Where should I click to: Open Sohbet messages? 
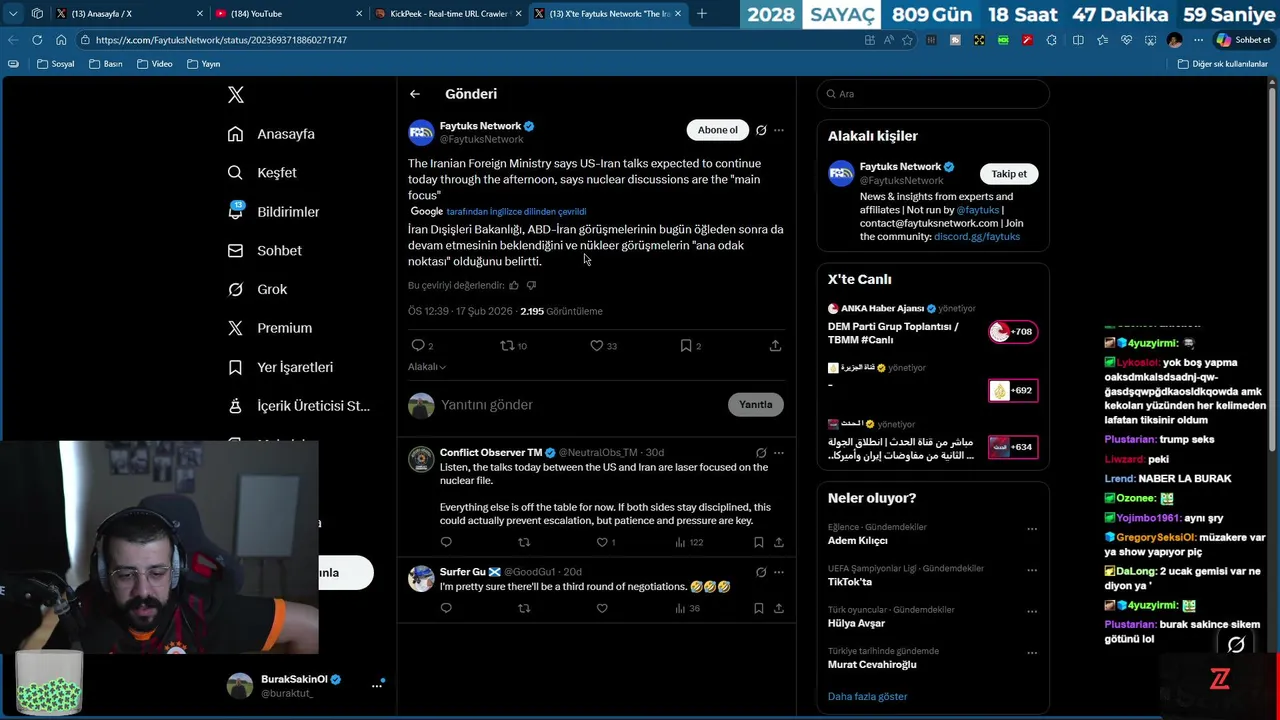pos(264,251)
